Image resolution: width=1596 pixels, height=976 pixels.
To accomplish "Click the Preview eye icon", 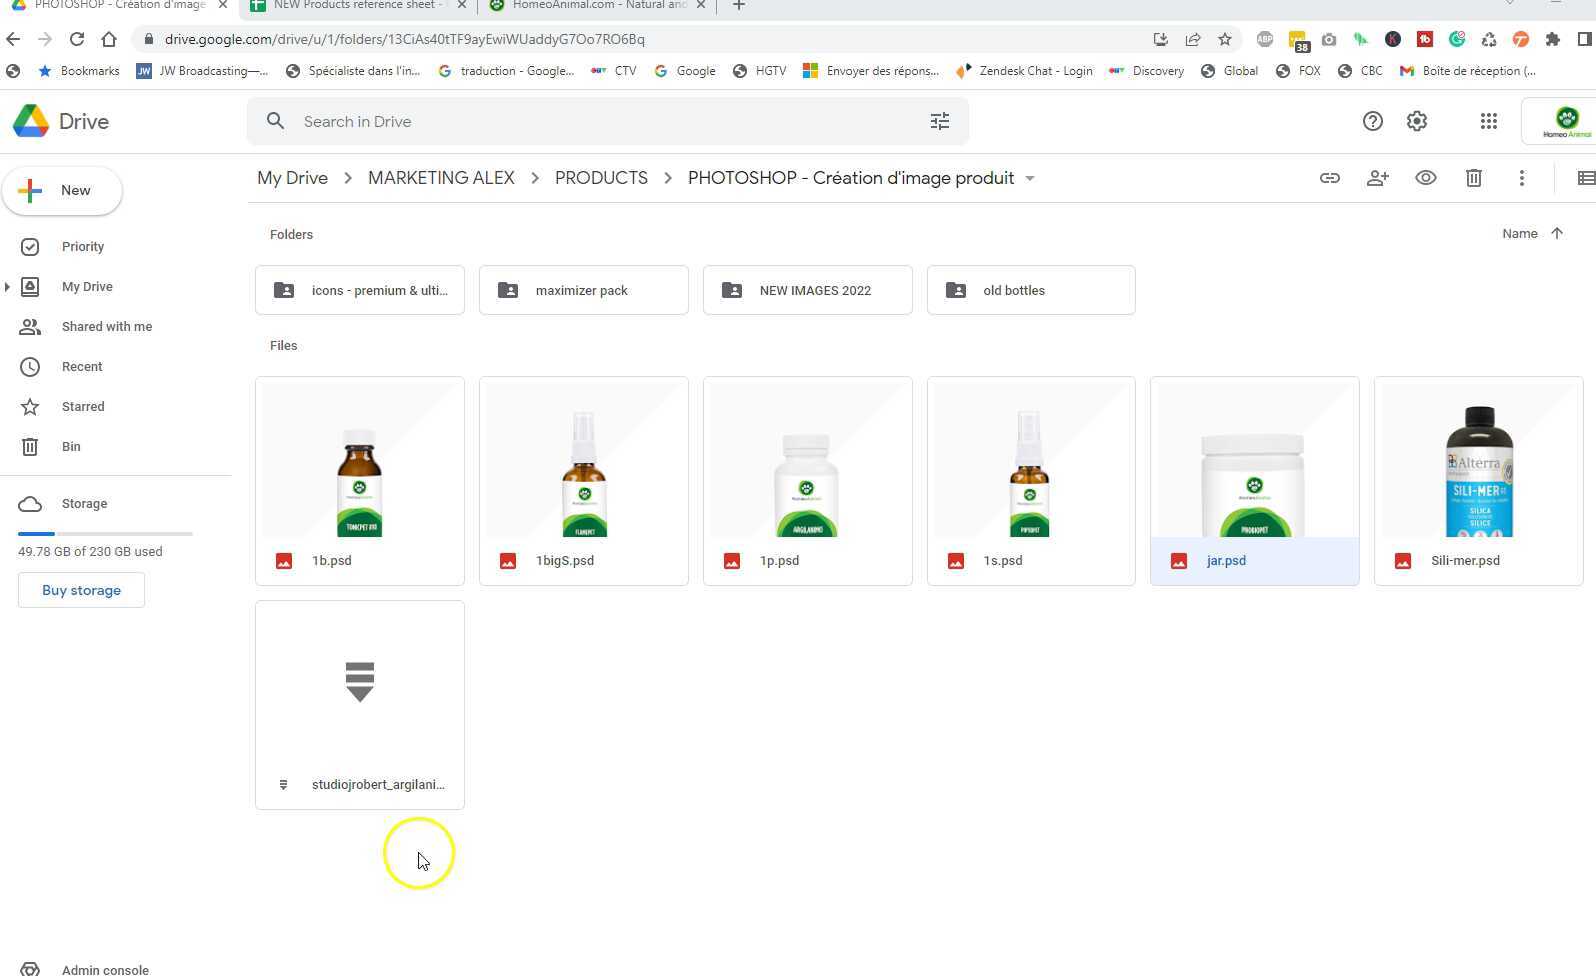I will 1425,178.
